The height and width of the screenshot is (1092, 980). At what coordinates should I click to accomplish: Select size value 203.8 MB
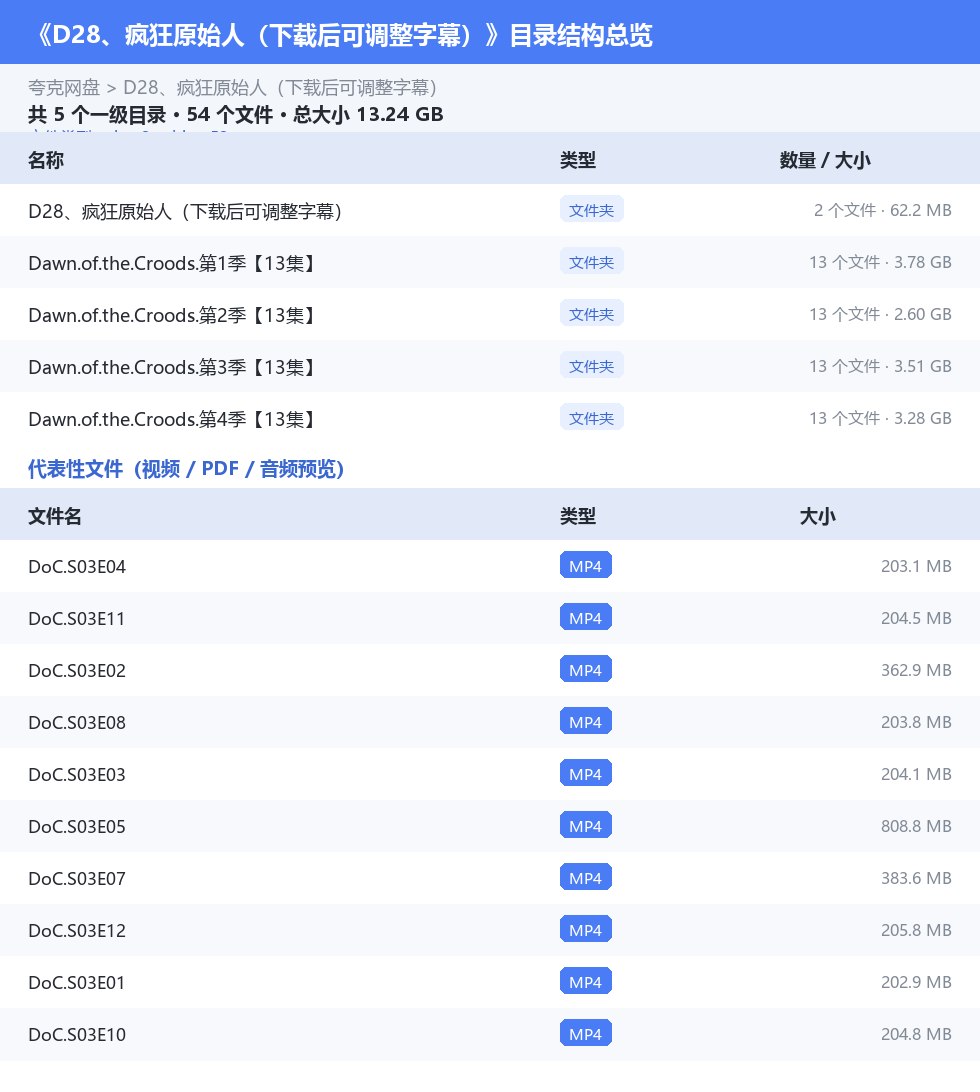[916, 722]
